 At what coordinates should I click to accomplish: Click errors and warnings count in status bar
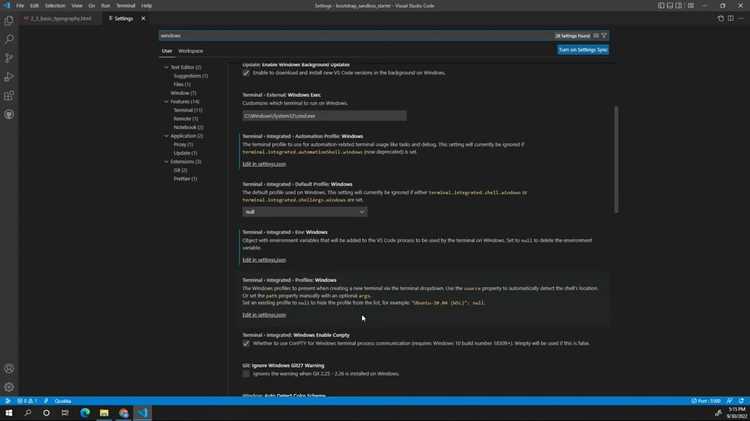(x=27, y=401)
